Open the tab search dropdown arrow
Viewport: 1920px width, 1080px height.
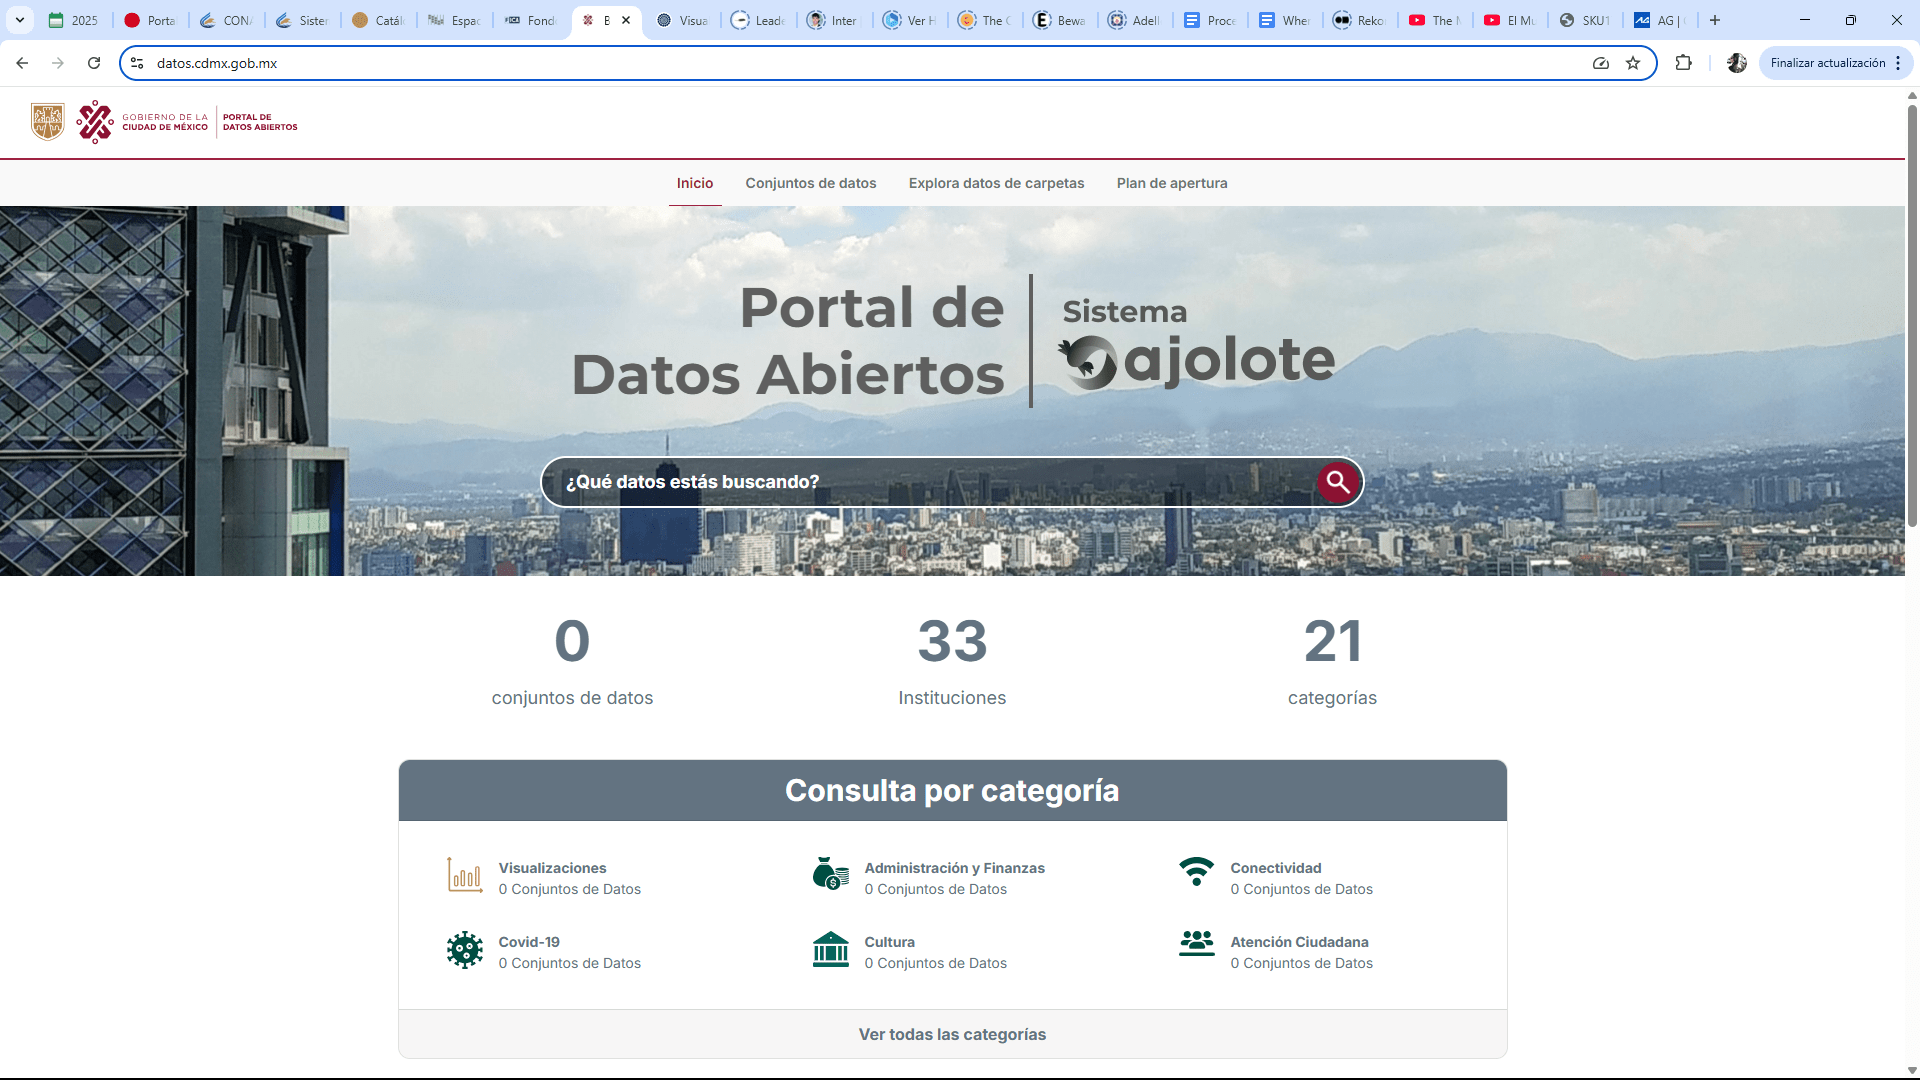click(19, 20)
